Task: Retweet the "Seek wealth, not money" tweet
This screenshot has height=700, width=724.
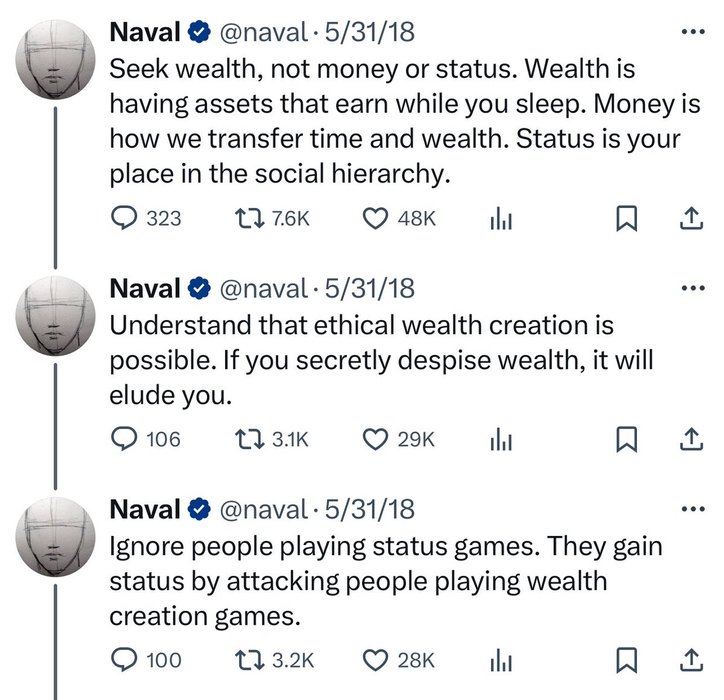Action: 244,218
